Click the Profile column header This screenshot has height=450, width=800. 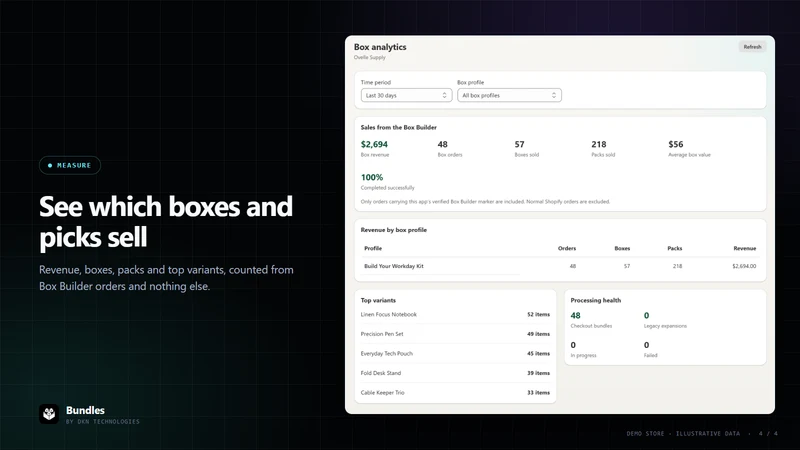click(x=373, y=248)
